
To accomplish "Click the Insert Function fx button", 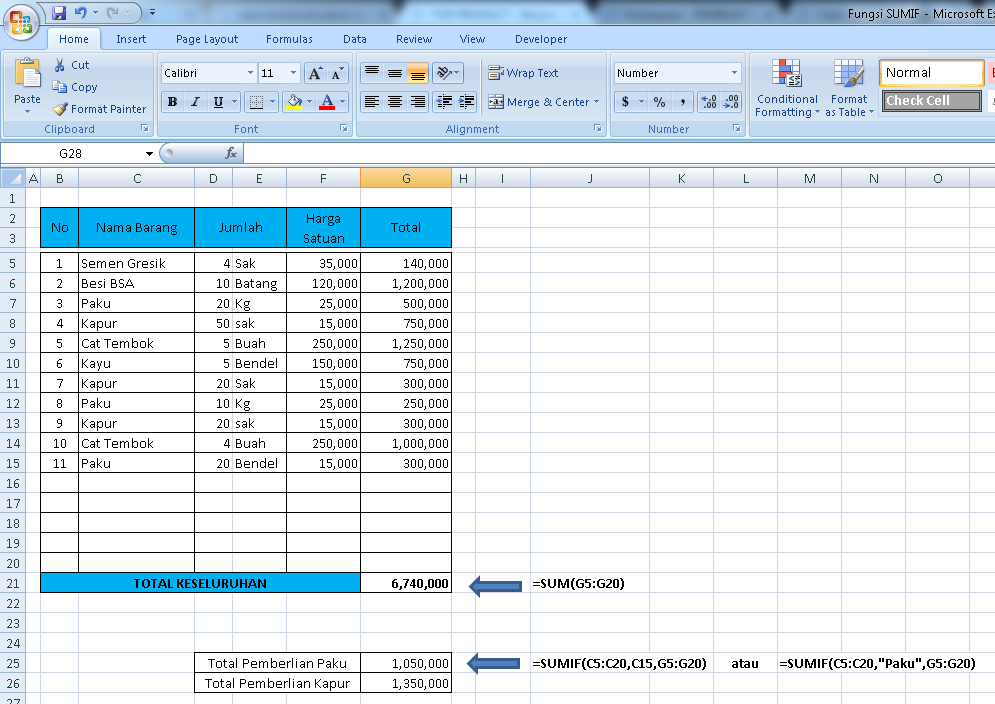I will click(231, 154).
